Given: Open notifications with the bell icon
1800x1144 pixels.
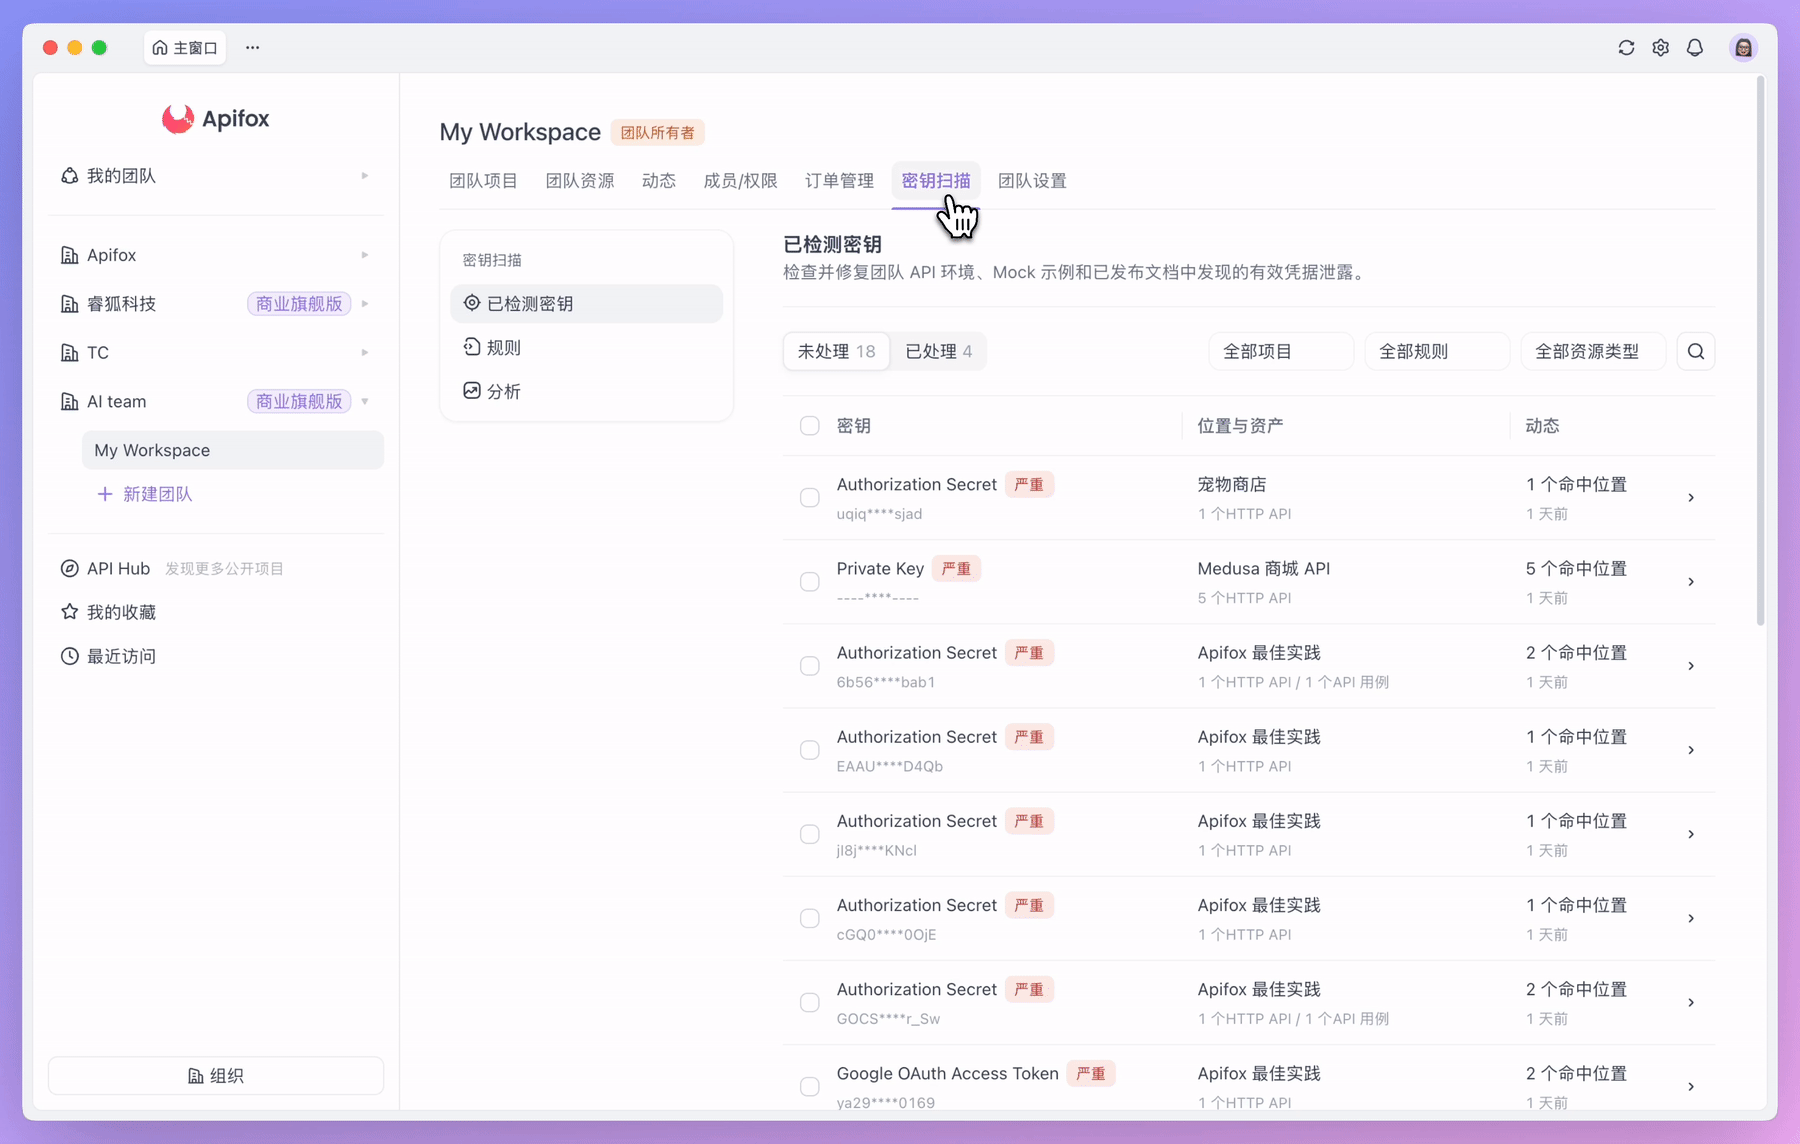Looking at the screenshot, I should [x=1695, y=48].
